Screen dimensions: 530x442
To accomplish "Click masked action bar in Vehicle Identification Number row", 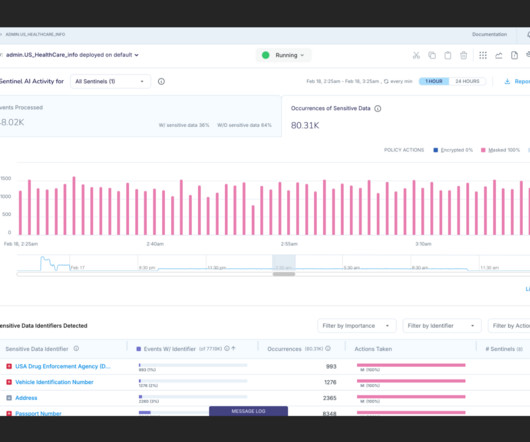I will click(411, 381).
